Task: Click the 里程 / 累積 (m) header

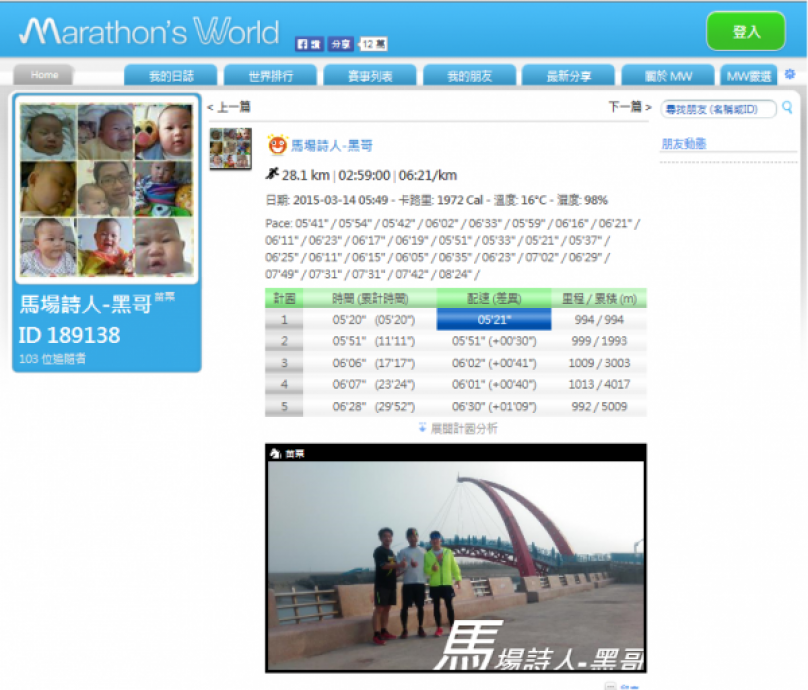Action: [599, 298]
